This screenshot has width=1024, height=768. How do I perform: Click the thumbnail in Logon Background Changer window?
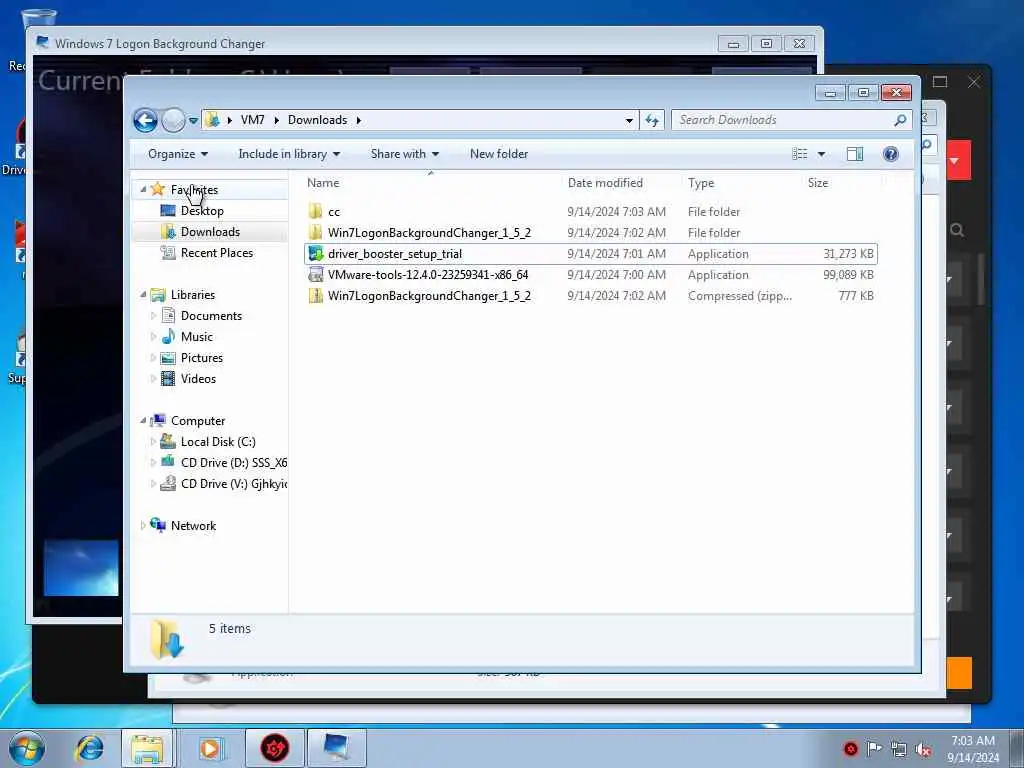pos(81,568)
